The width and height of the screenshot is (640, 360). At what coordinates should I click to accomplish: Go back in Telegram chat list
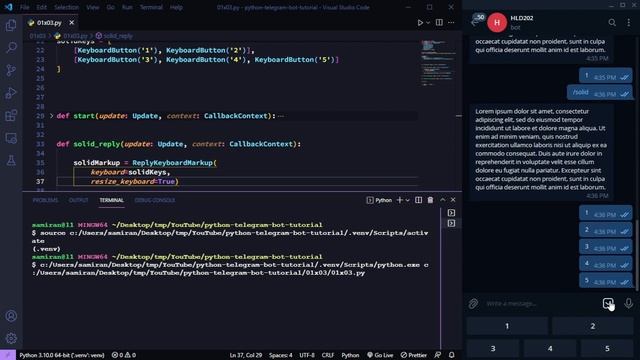(475, 22)
